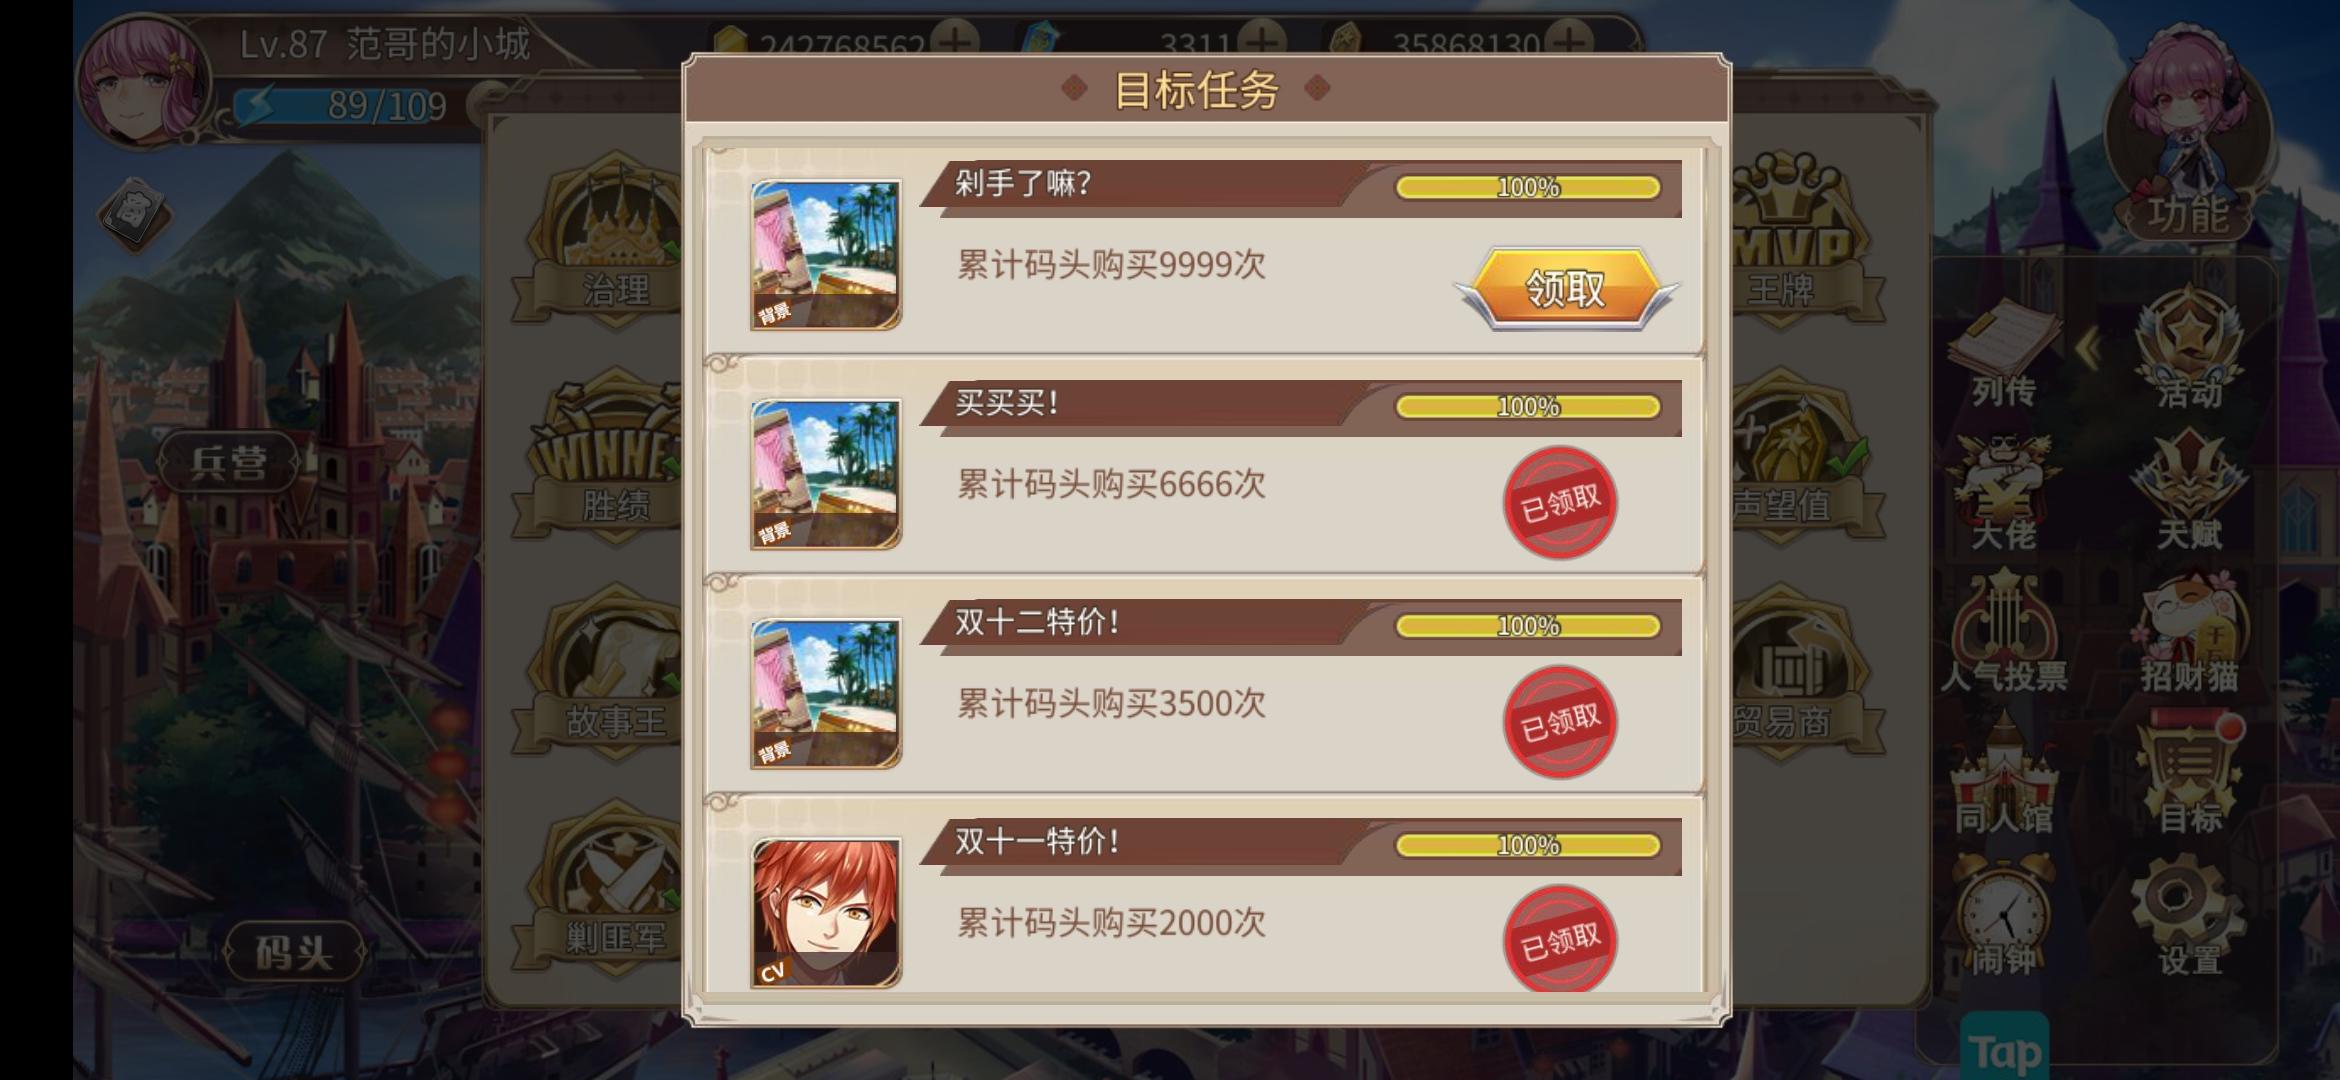The height and width of the screenshot is (1080, 2340).
Task: Open the 大佬 icon
Action: coord(2004,492)
